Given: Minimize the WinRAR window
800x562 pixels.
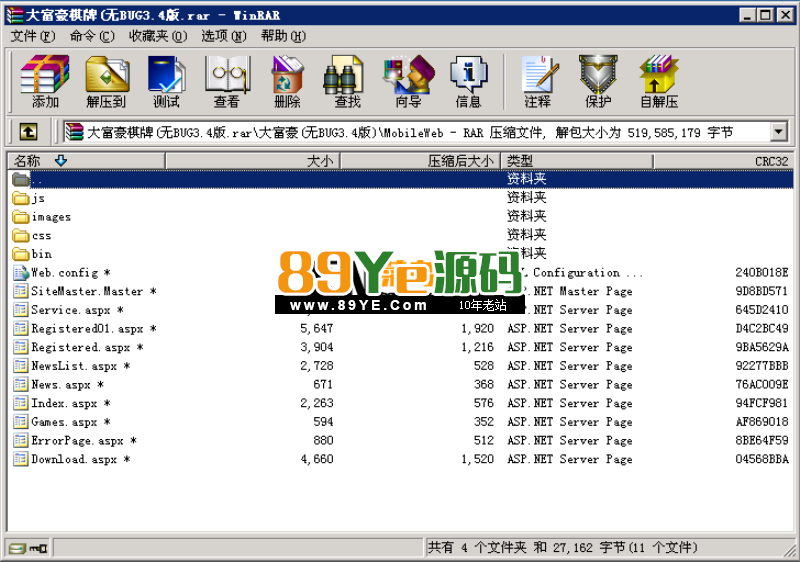Looking at the screenshot, I should click(x=747, y=15).
